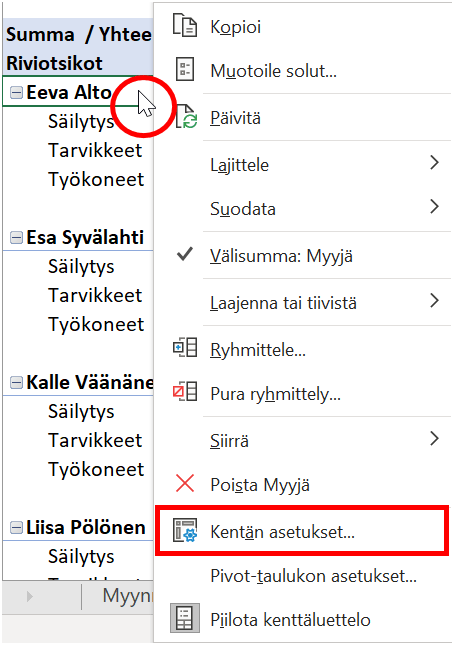Click the Ryhmittele group icon
The height and width of the screenshot is (645, 454).
[x=185, y=348]
